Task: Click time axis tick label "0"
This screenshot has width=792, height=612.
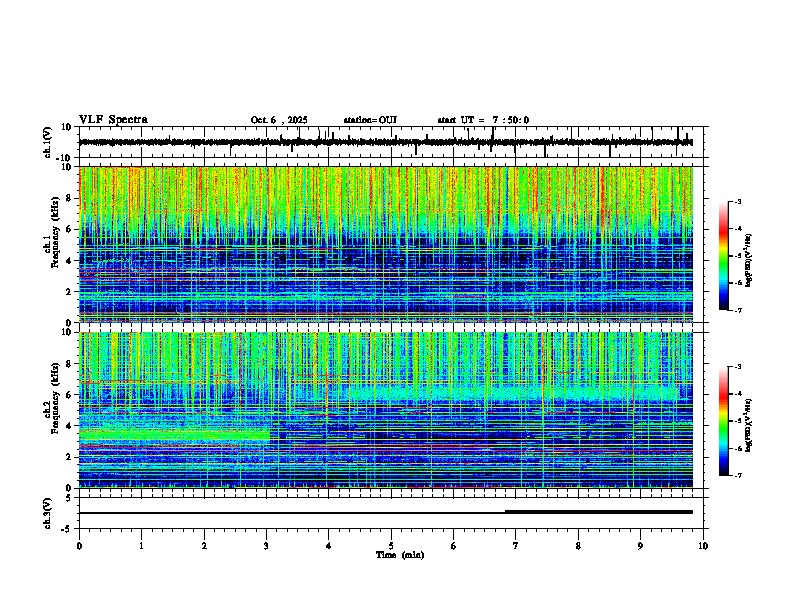Action: coord(79,546)
